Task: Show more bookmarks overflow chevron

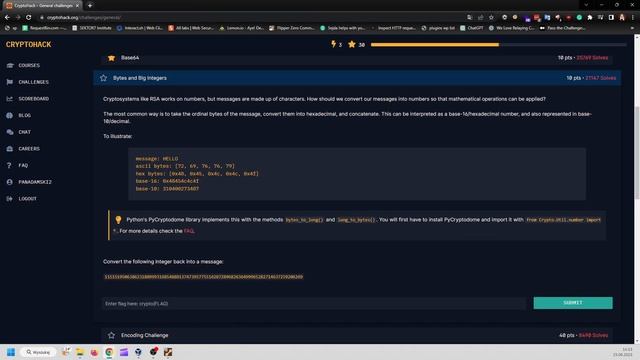Action: [x=632, y=28]
